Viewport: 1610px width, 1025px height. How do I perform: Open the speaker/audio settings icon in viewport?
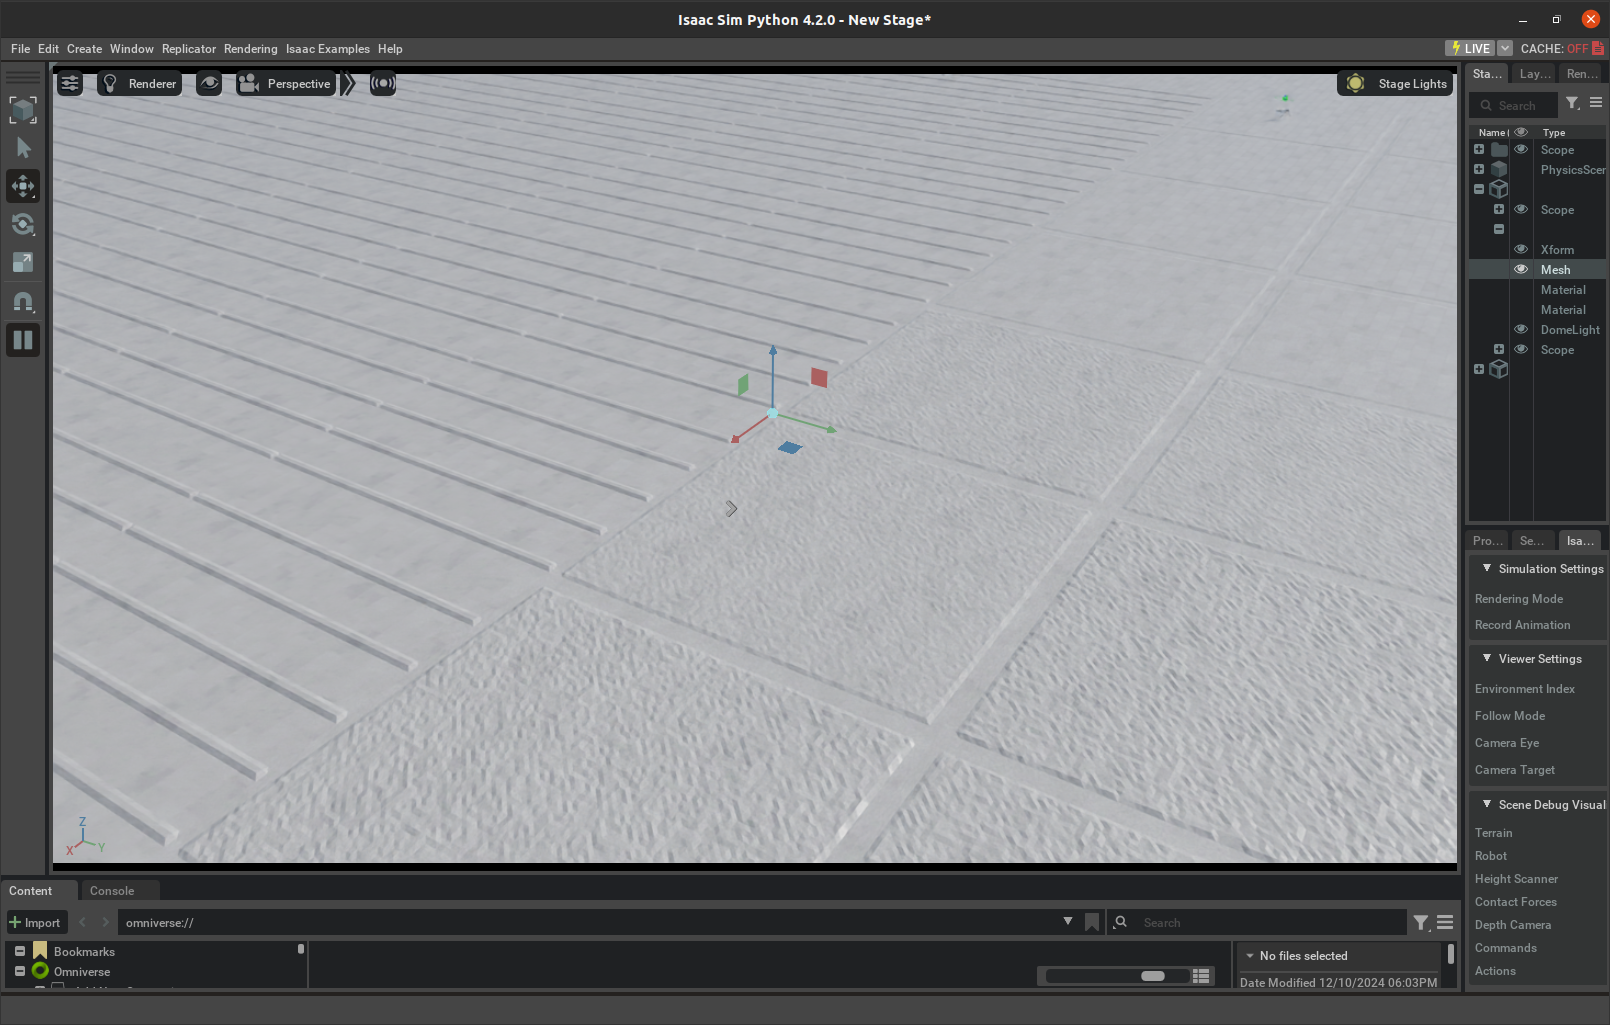[x=383, y=84]
